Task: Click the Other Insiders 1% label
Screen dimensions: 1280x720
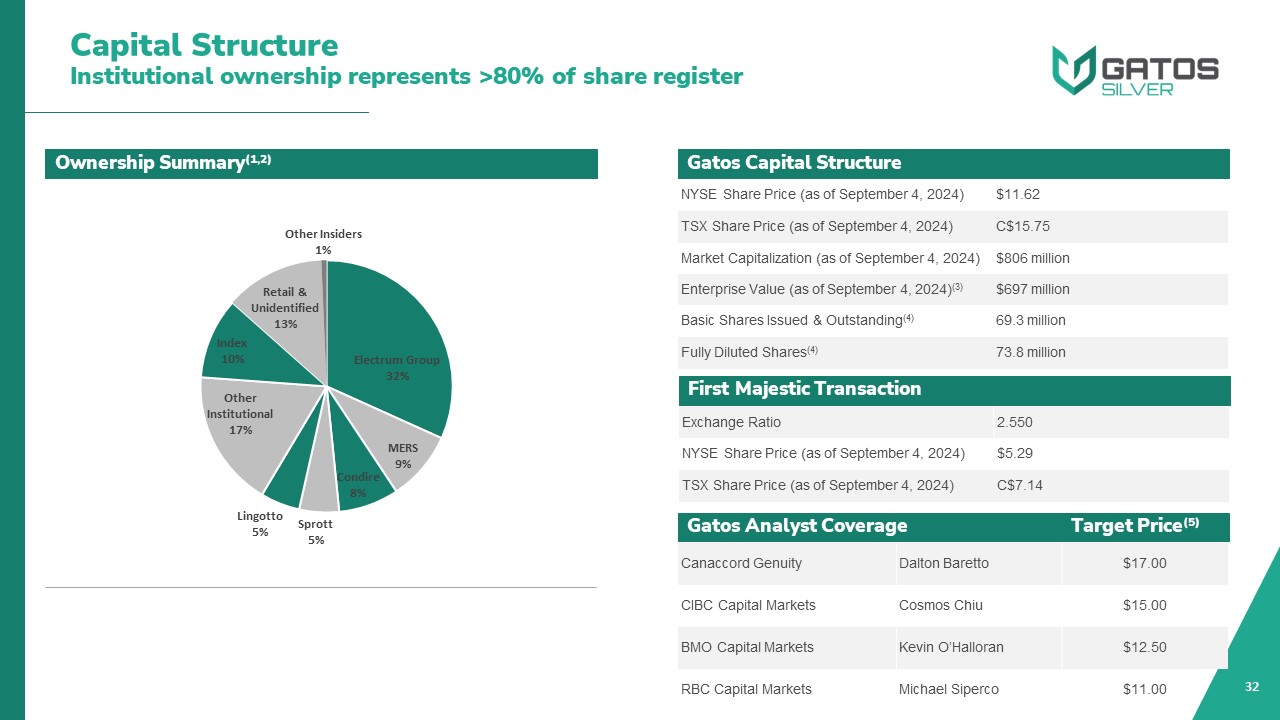Action: [323, 241]
